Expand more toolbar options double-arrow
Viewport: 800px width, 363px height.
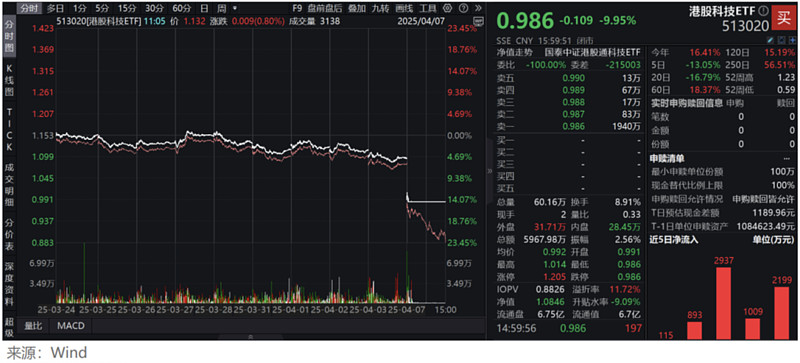tap(478, 8)
